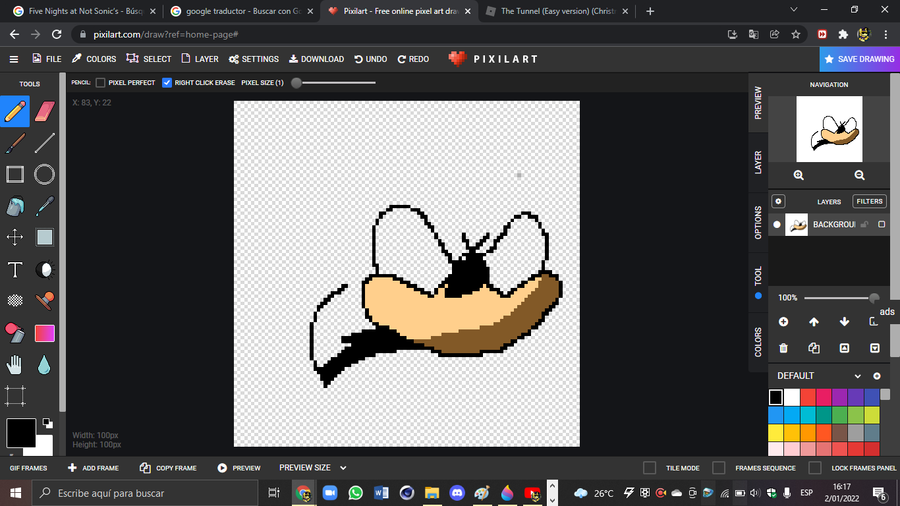900x506 pixels.
Task: Switch to the Preview side tab
Action: 758,103
